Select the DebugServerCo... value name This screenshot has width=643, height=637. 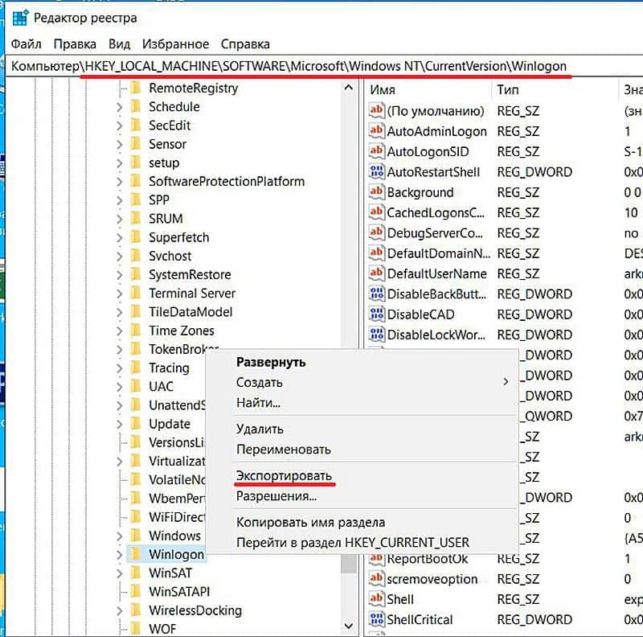click(435, 233)
